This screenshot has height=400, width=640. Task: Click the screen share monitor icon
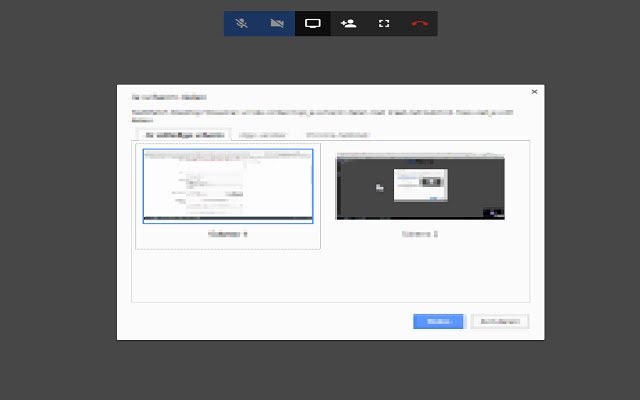(x=313, y=24)
